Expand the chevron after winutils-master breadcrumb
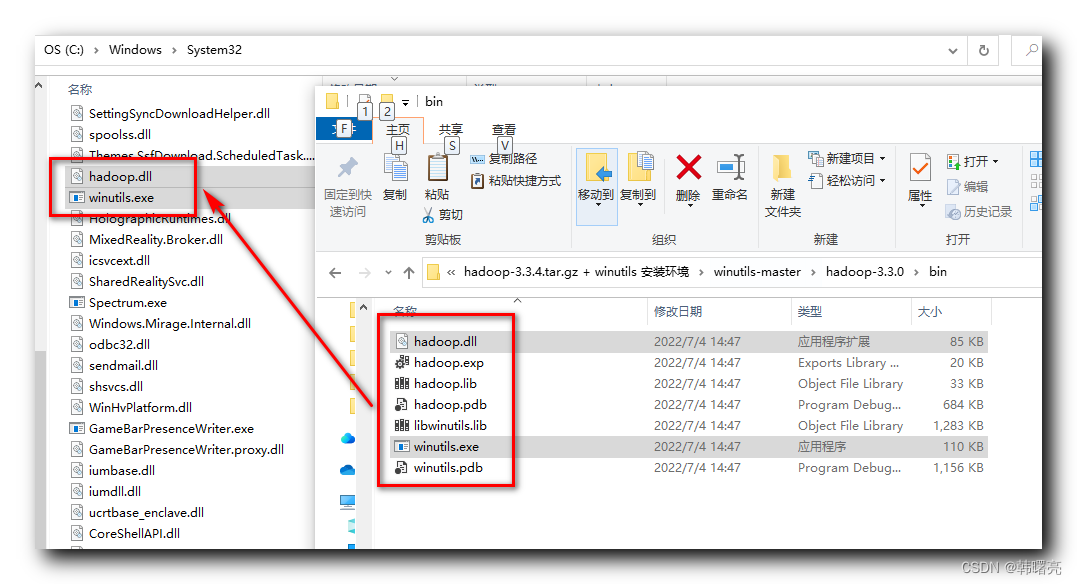 point(813,273)
